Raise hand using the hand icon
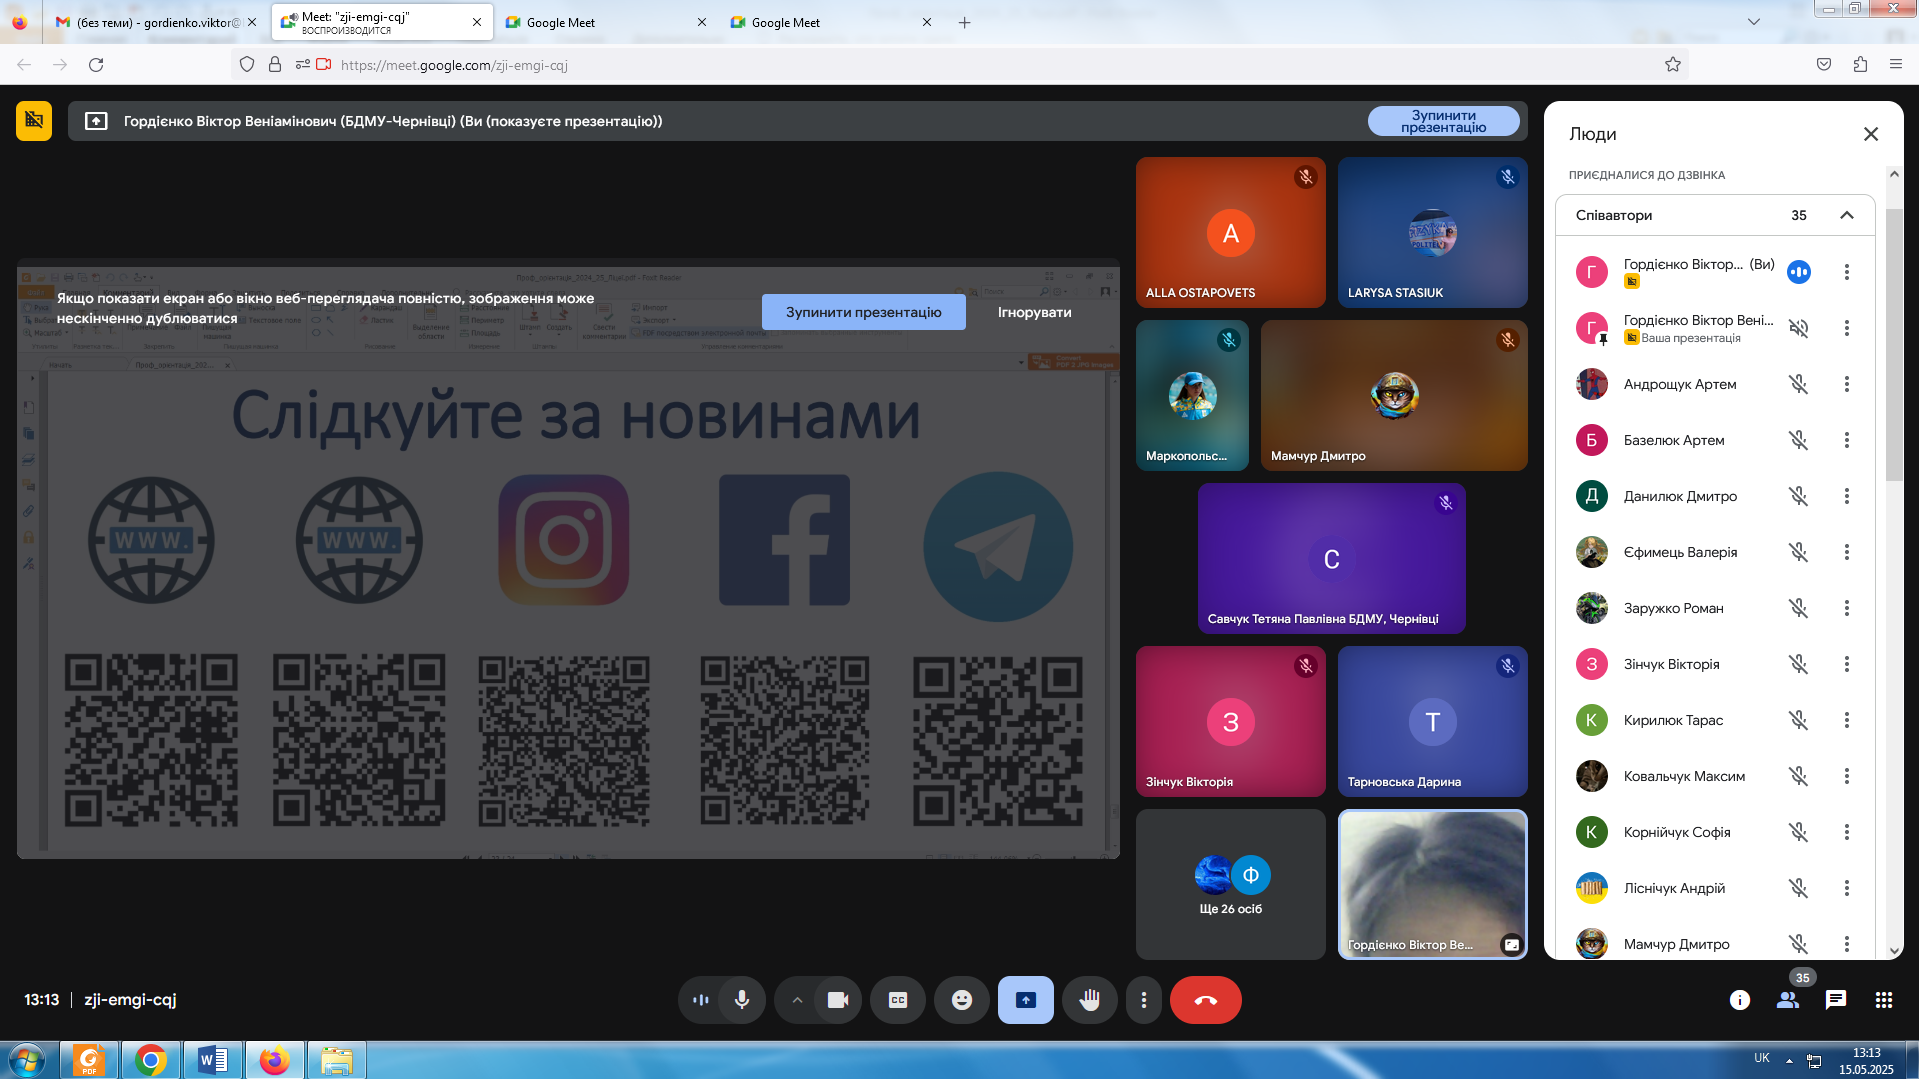 click(x=1090, y=1000)
